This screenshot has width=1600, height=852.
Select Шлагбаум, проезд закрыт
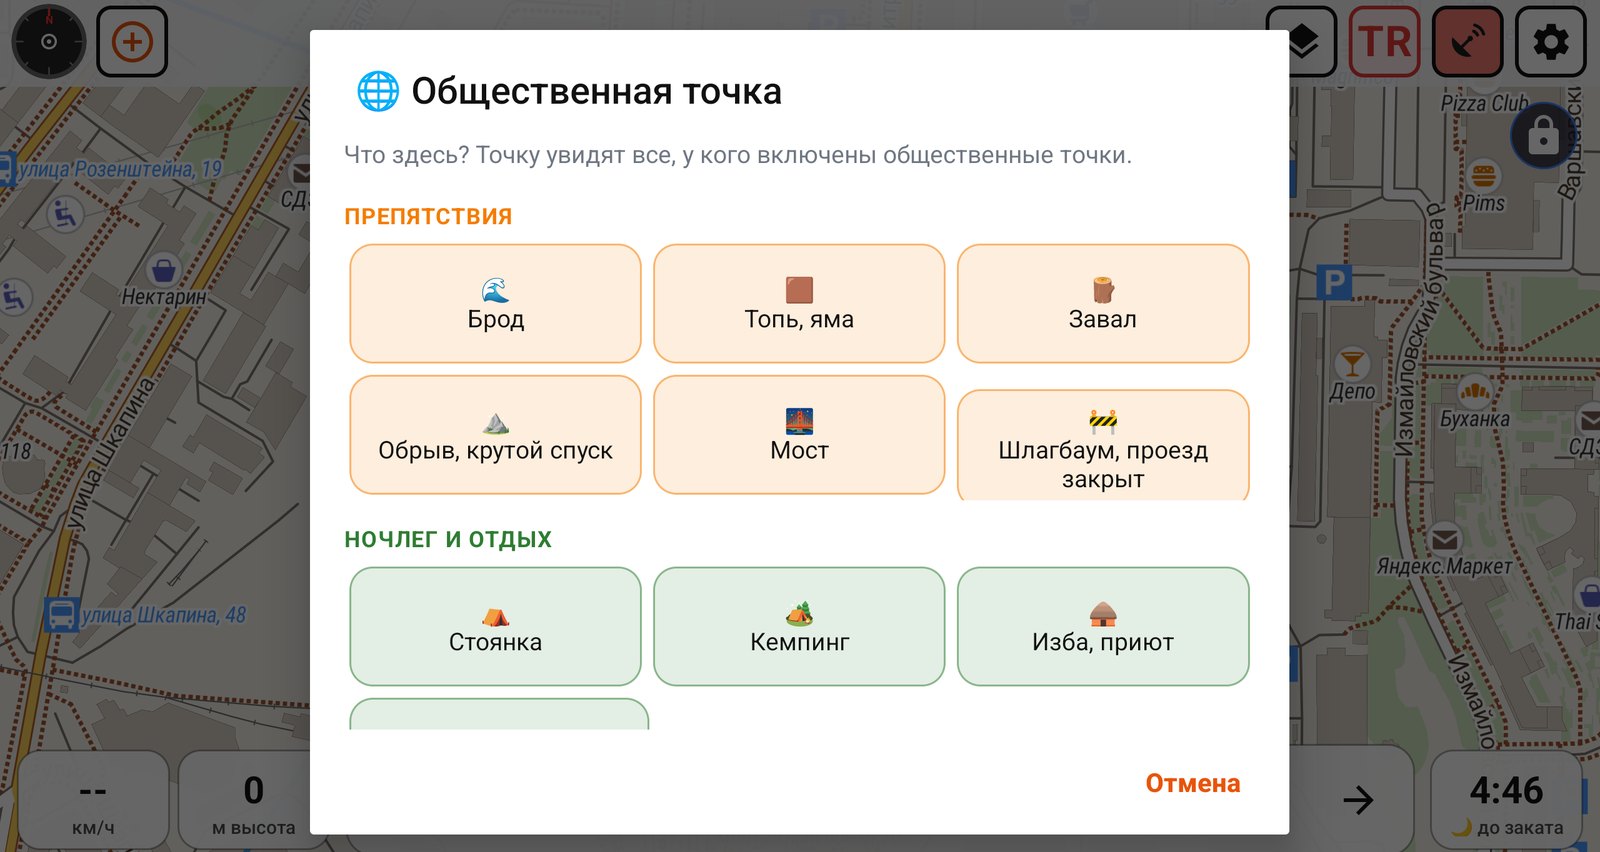(1103, 445)
